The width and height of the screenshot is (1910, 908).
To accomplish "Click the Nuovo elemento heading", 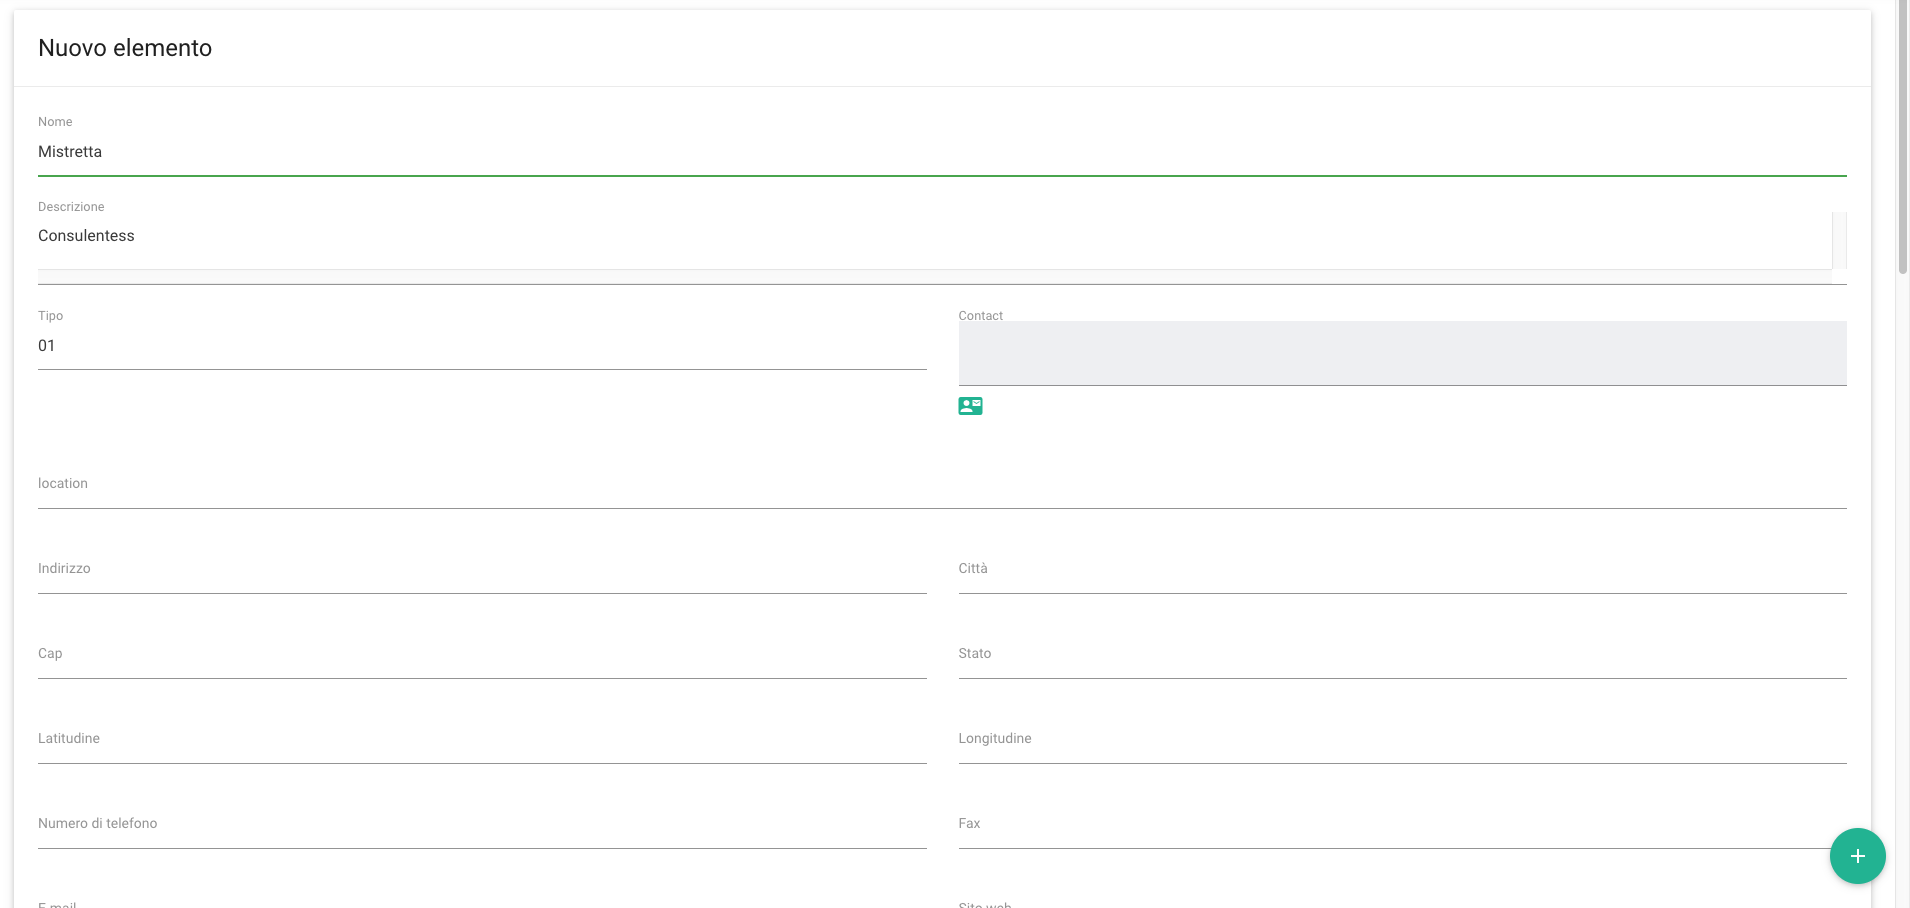I will (125, 48).
